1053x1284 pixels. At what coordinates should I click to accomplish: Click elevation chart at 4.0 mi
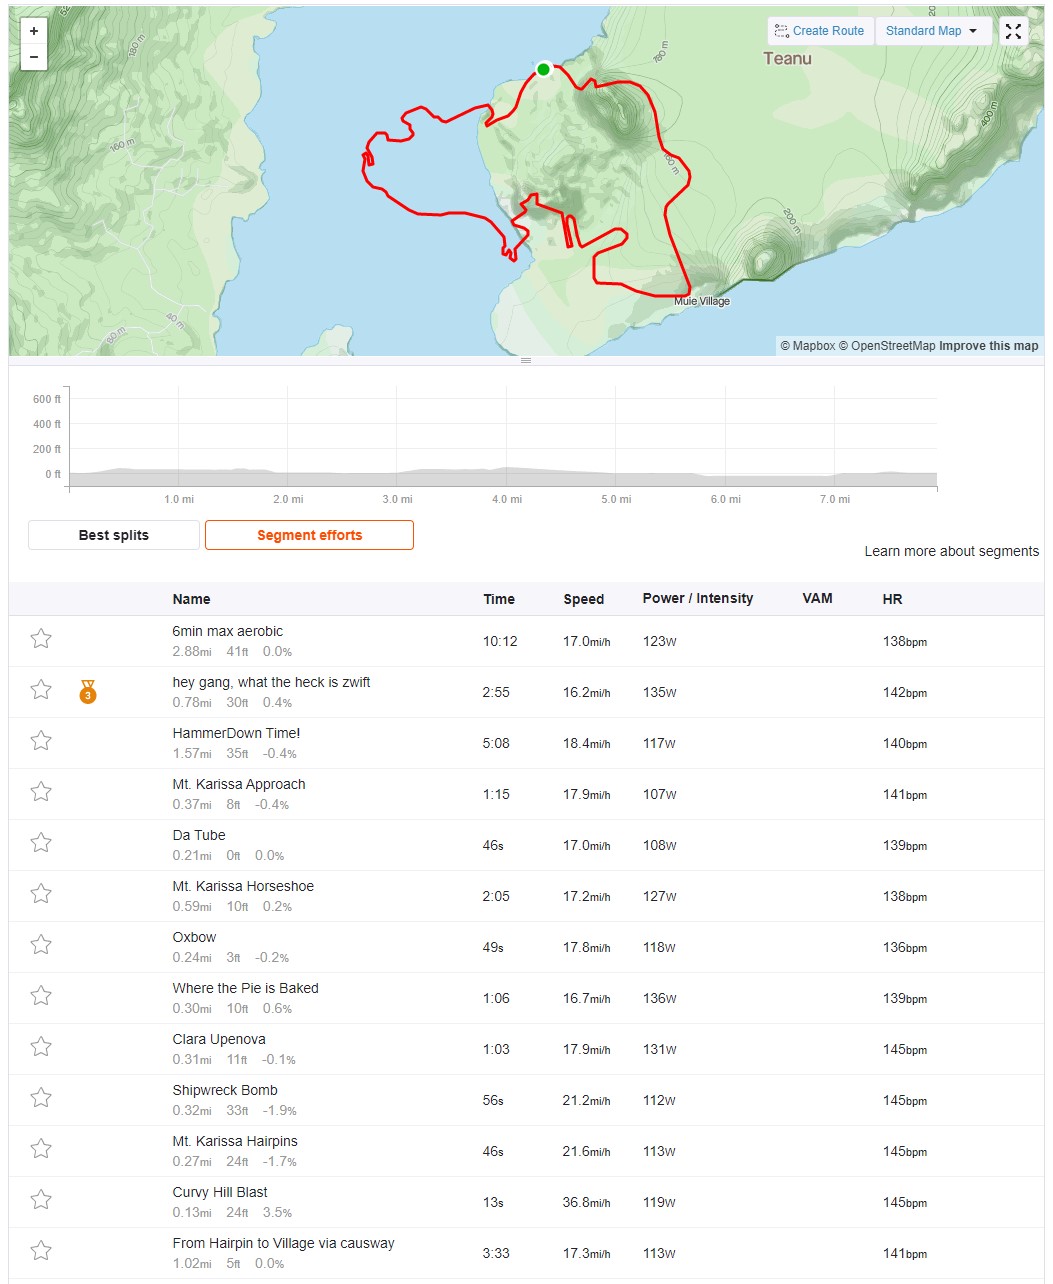[507, 470]
